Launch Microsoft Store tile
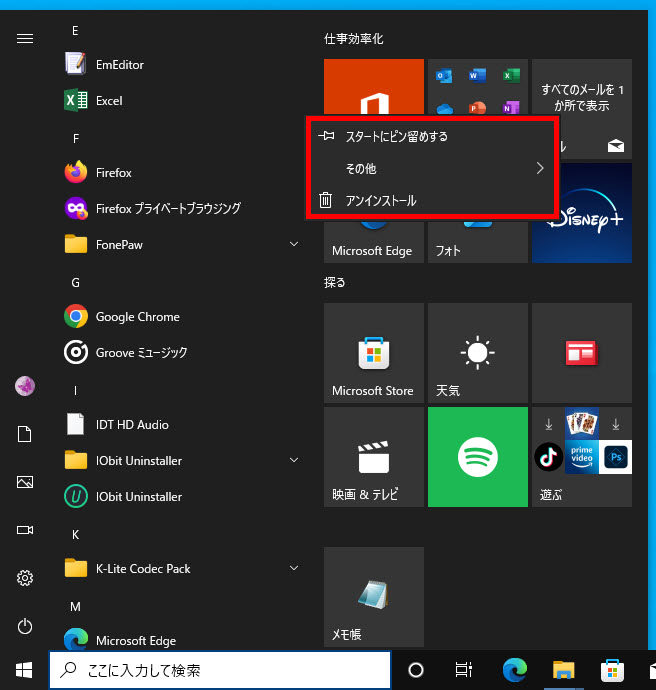Screen dimensions: 656x690 click(x=373, y=353)
